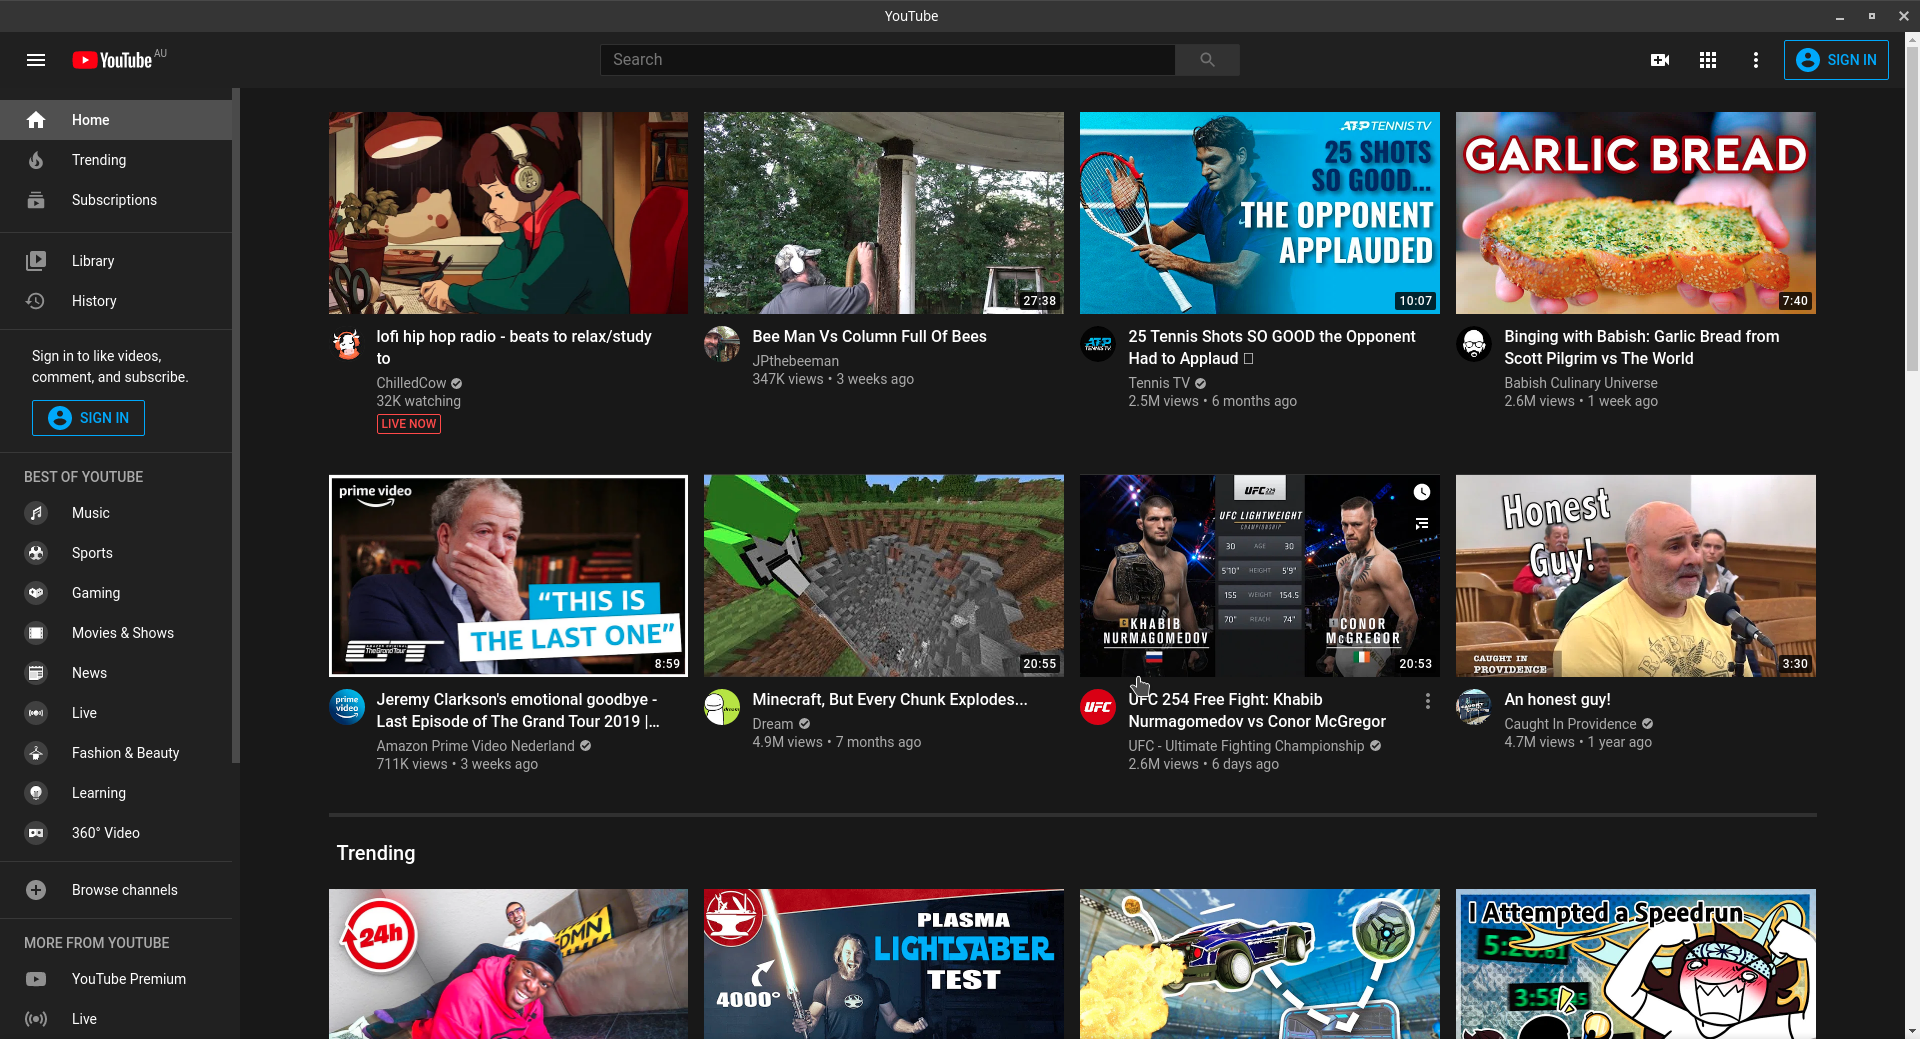Open Plasma Lightsaber Test thumbnail
Screen dimensions: 1920x1039
pyautogui.click(x=884, y=964)
